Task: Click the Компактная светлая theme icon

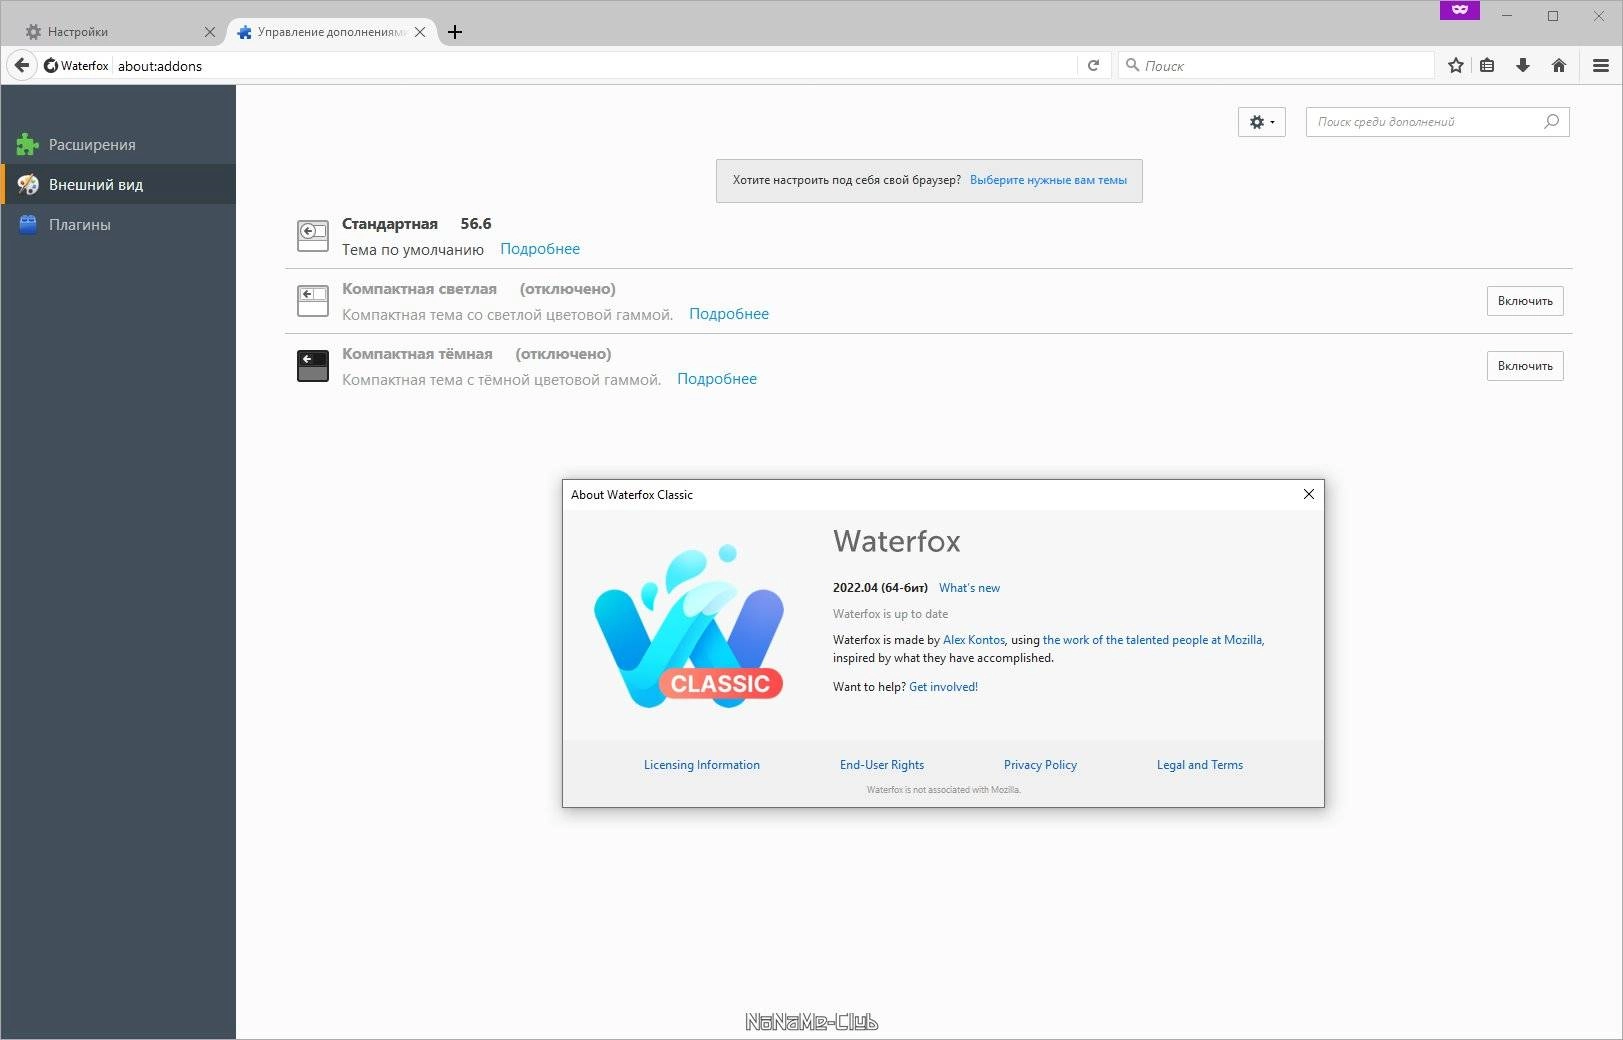Action: [313, 301]
